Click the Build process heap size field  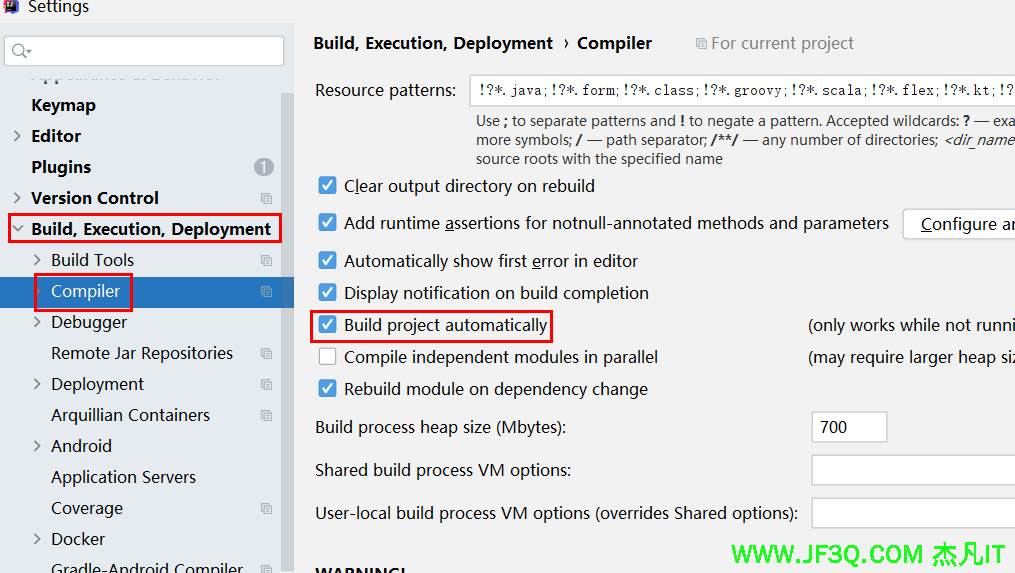[x=848, y=427]
